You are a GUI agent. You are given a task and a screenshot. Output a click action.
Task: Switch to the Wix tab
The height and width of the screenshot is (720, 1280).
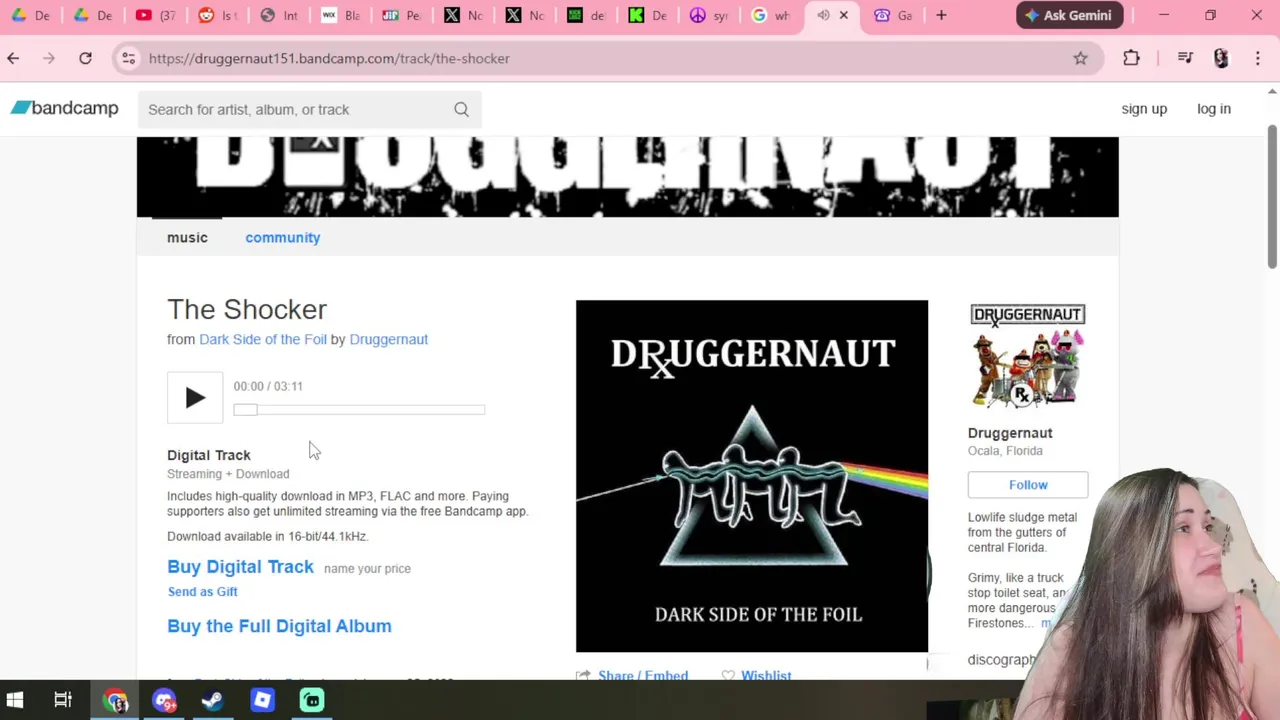342,15
